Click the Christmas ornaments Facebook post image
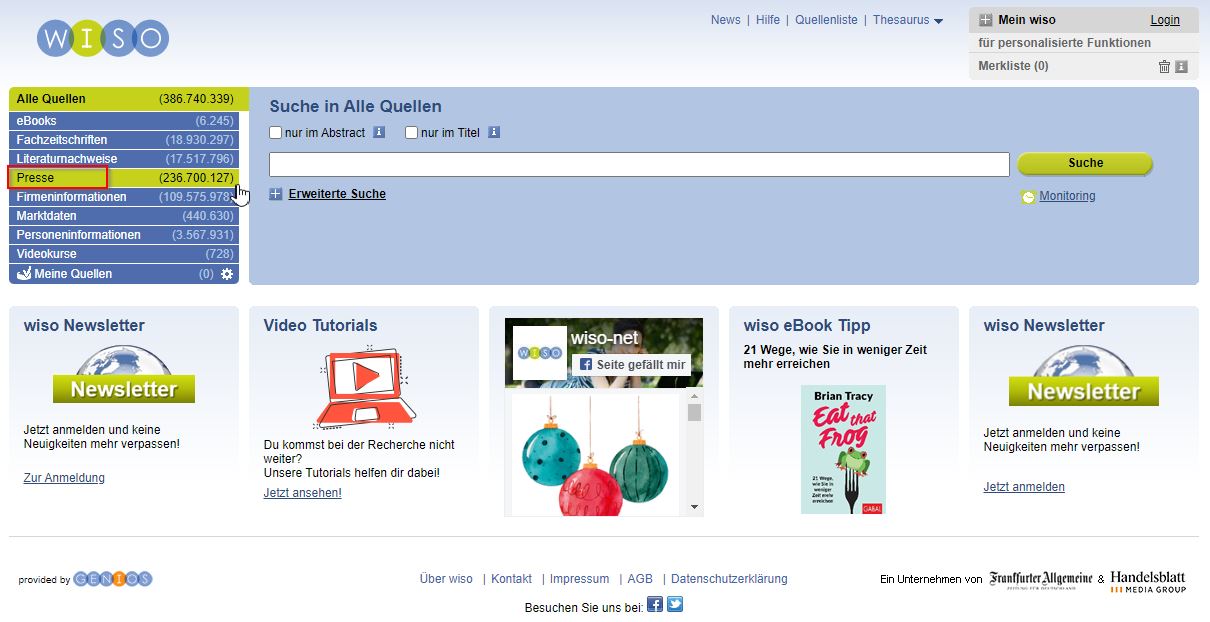Viewport: 1210px width, 622px height. (597, 454)
